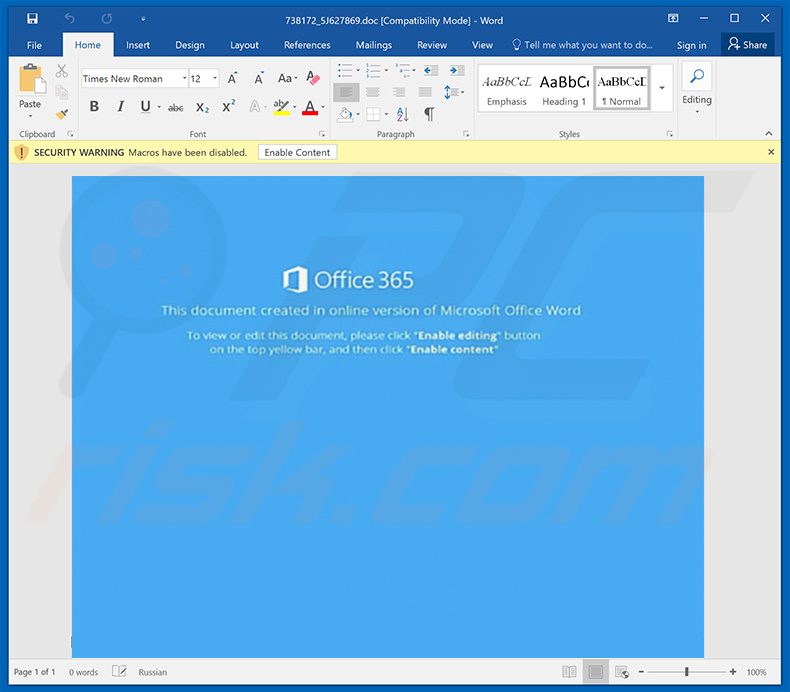The height and width of the screenshot is (692, 790).
Task: Click the Text Effects outlined A icon
Action: pos(255,106)
